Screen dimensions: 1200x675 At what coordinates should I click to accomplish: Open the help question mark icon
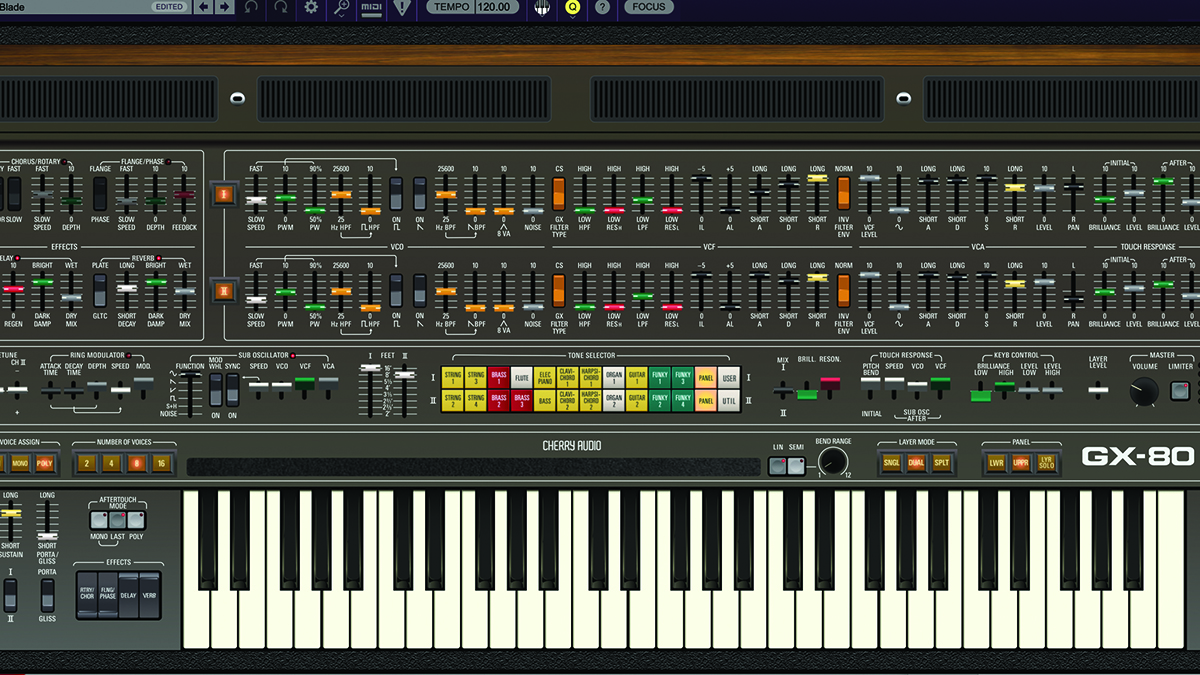tap(602, 7)
